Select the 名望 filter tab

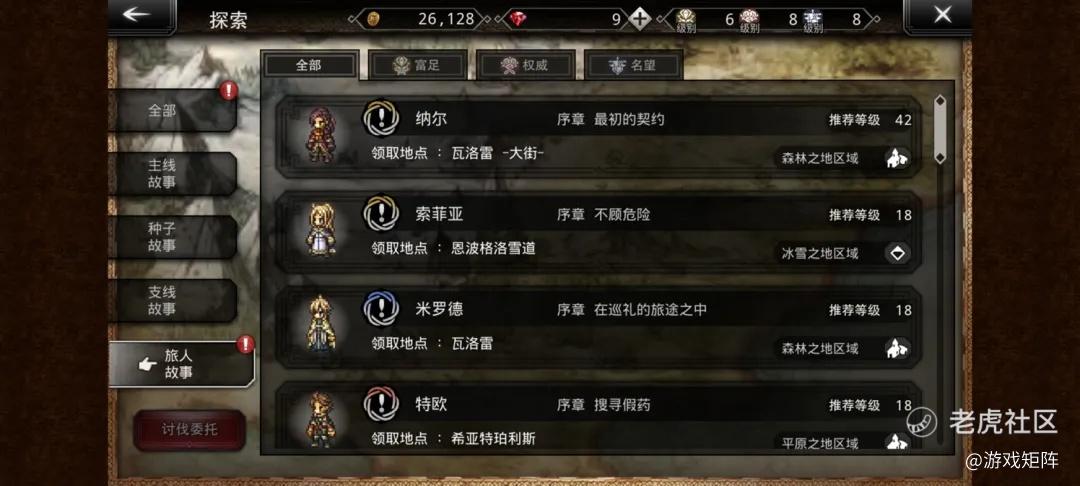click(x=634, y=65)
